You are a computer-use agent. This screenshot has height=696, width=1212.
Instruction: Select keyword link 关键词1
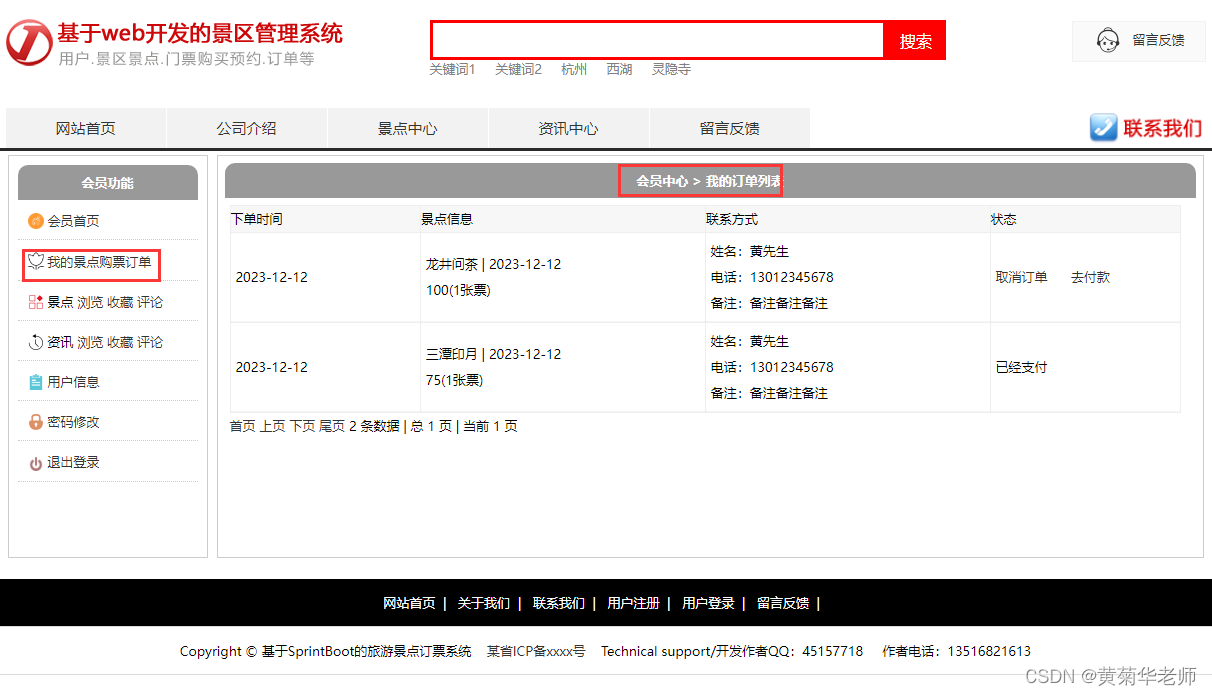(452, 69)
